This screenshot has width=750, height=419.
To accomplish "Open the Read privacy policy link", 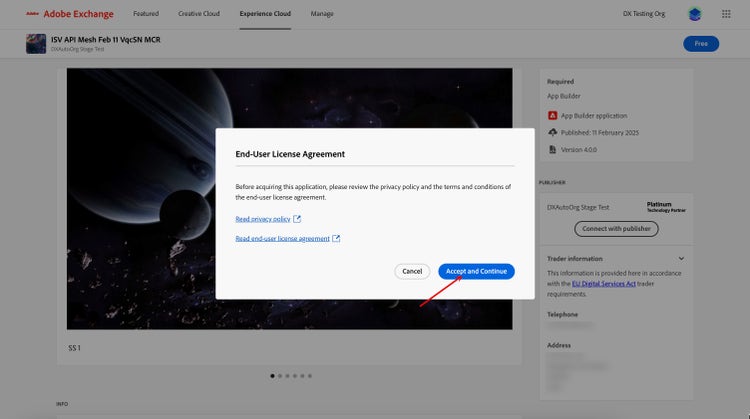I will pos(263,218).
